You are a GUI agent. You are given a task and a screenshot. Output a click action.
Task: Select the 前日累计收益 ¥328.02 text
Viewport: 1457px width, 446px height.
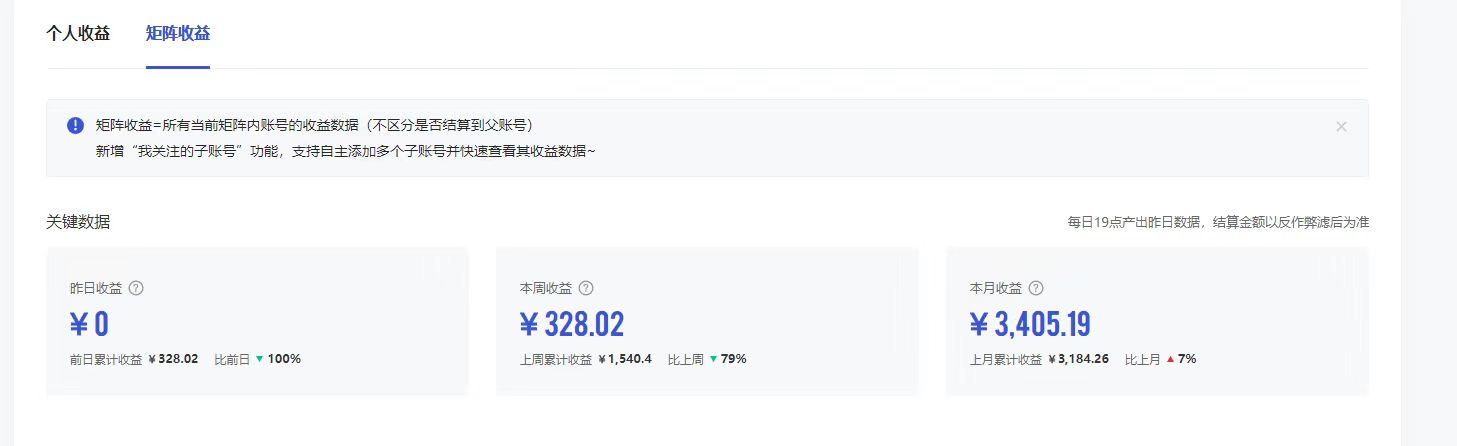tap(134, 359)
